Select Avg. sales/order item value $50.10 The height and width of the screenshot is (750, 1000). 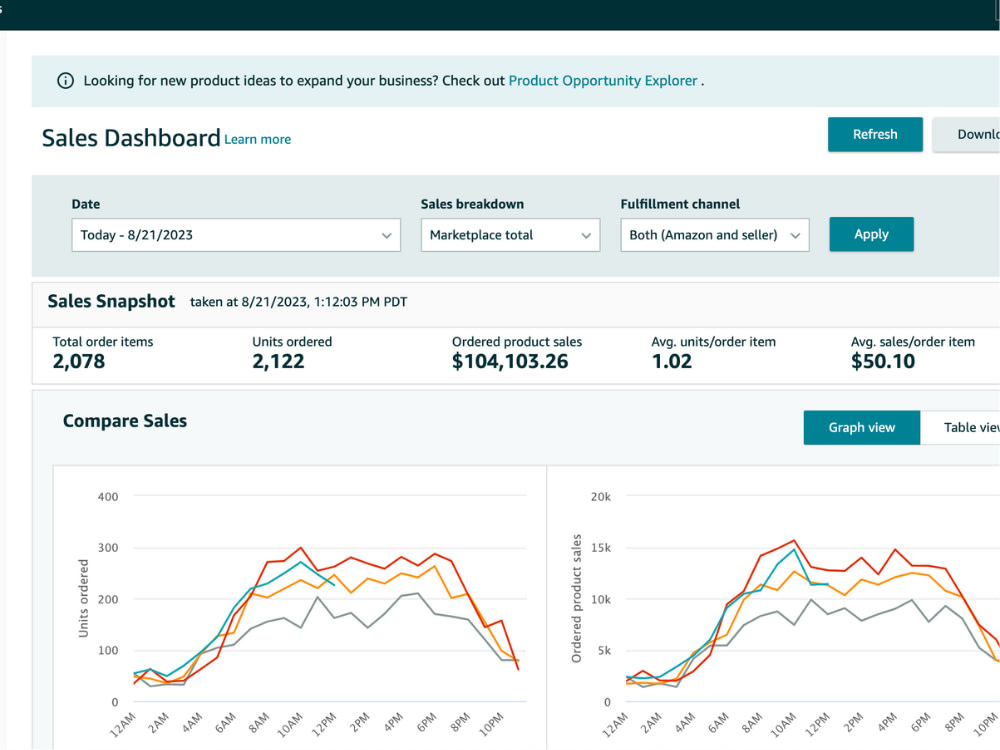pos(883,362)
